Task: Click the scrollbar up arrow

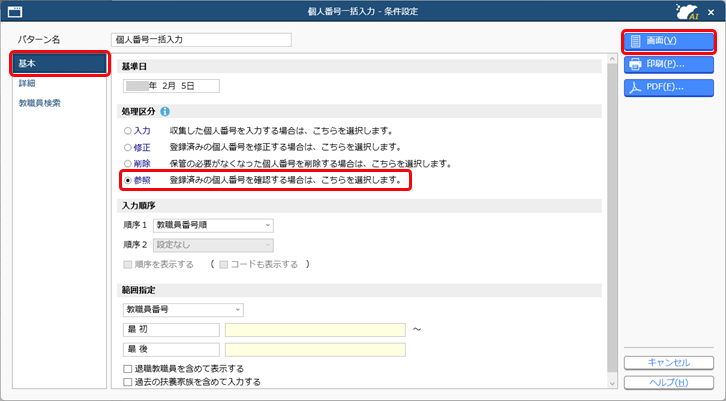Action: coord(612,59)
